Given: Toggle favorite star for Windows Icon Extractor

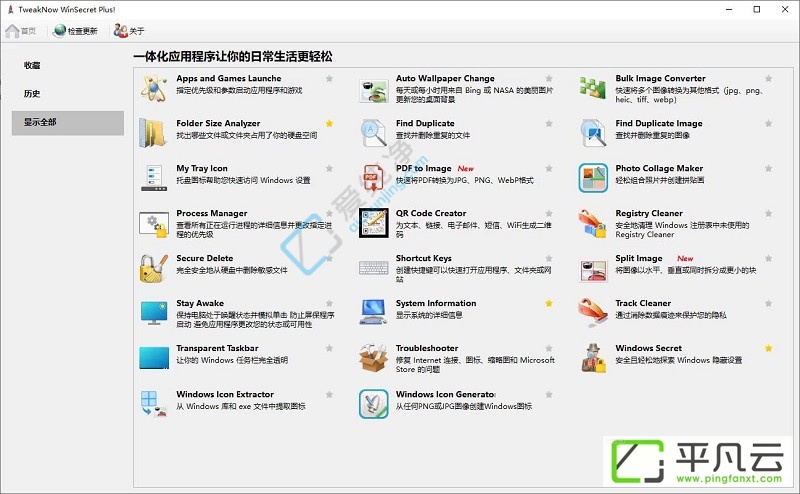Looking at the screenshot, I should tap(329, 394).
